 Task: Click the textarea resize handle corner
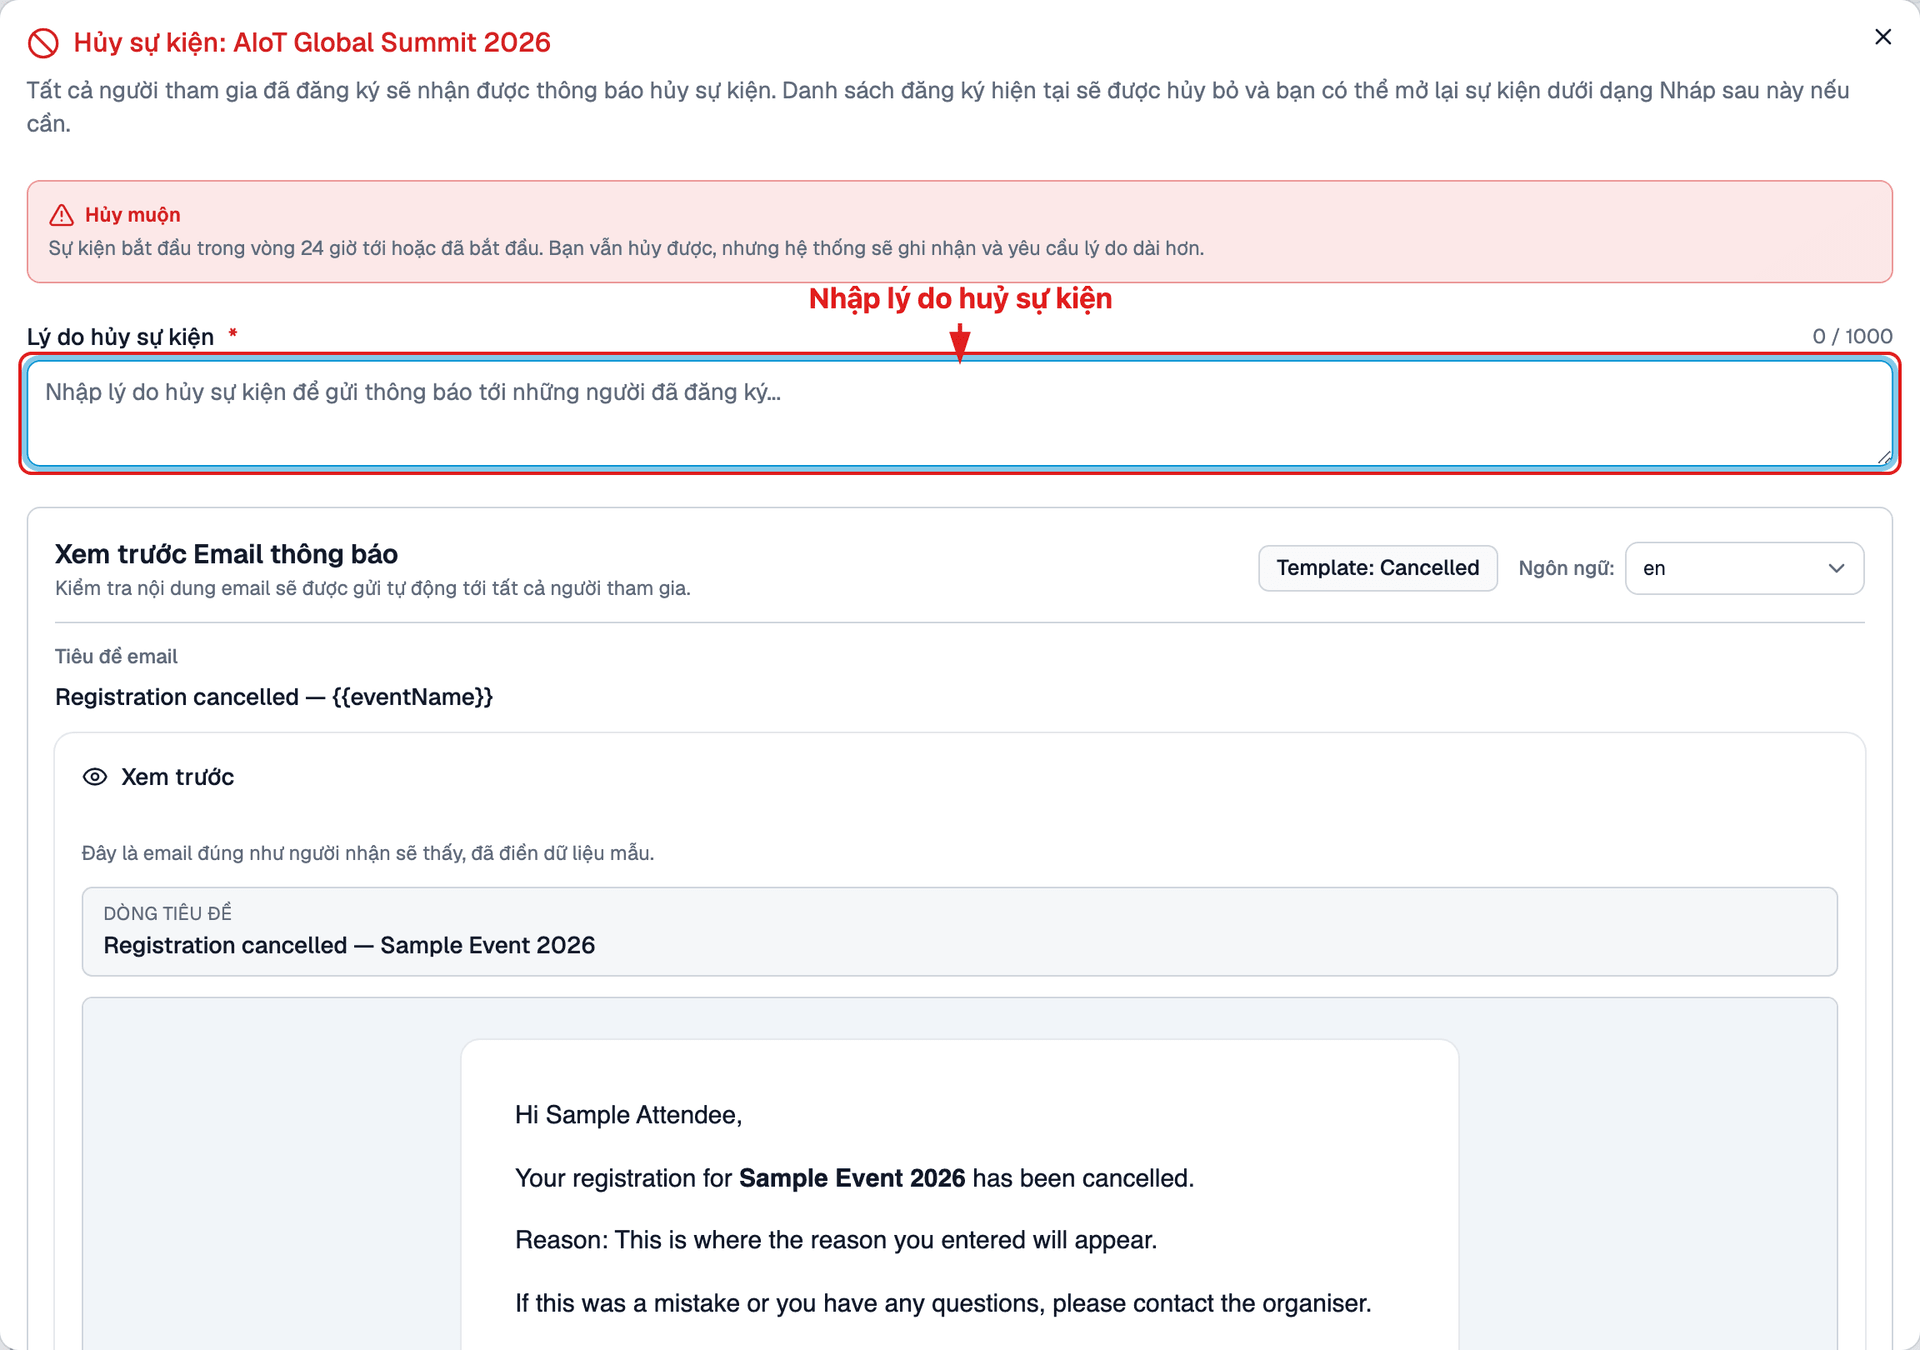pos(1883,457)
